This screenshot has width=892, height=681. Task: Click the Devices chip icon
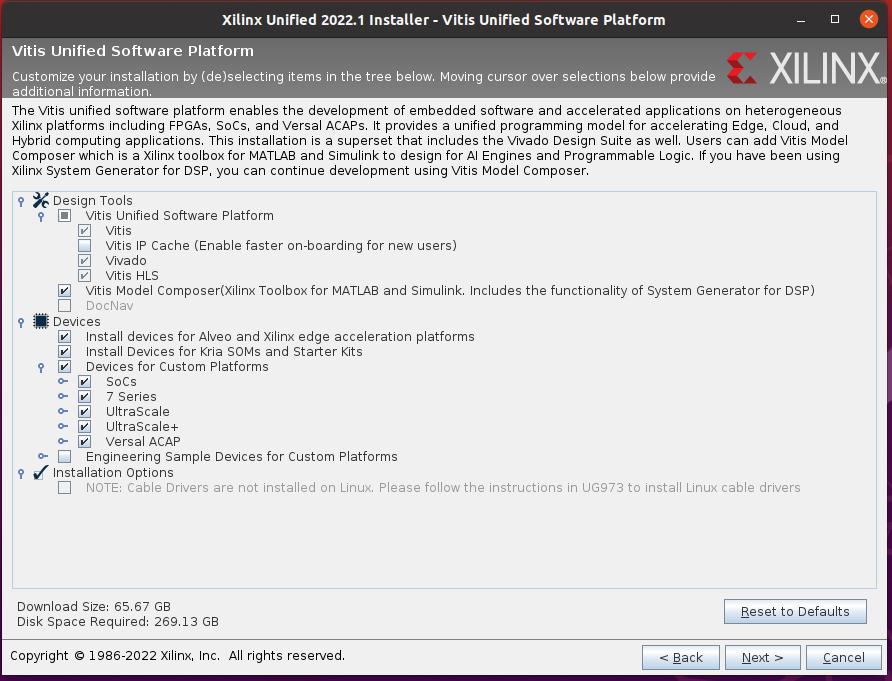click(x=40, y=321)
